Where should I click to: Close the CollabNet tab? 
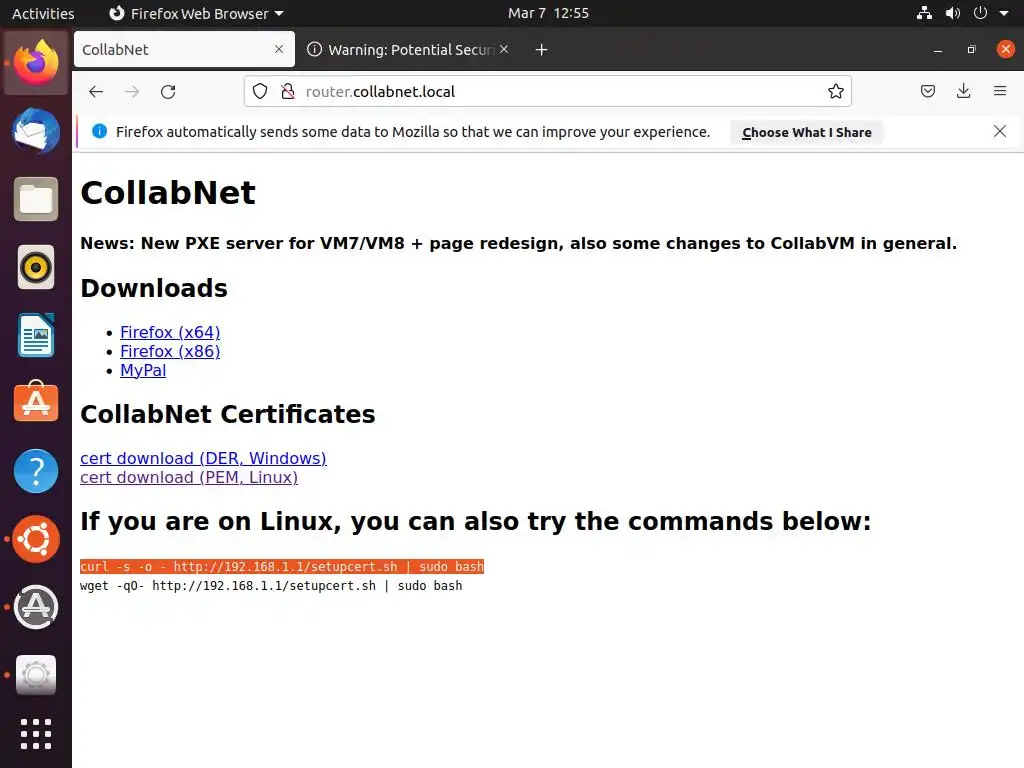click(x=279, y=49)
